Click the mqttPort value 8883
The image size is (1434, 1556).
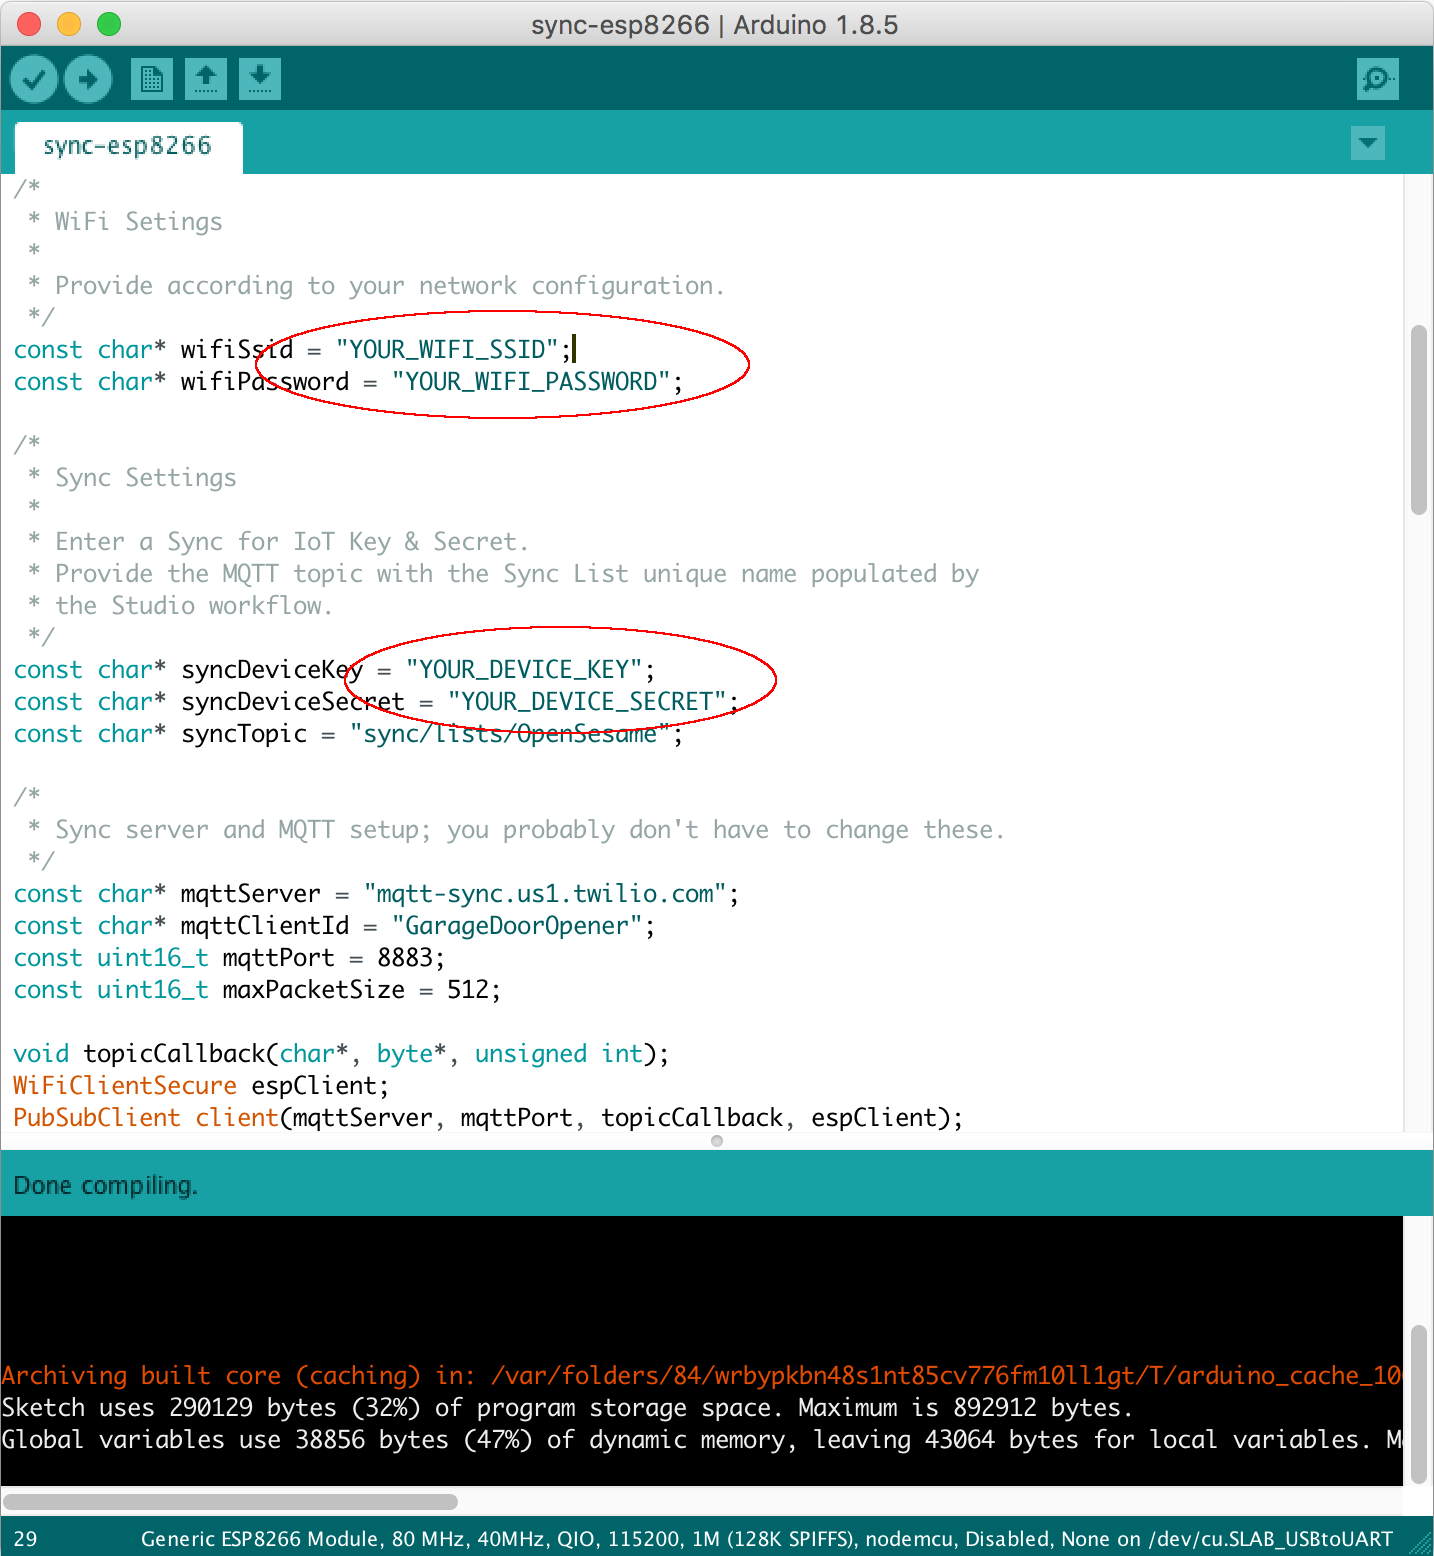click(405, 958)
